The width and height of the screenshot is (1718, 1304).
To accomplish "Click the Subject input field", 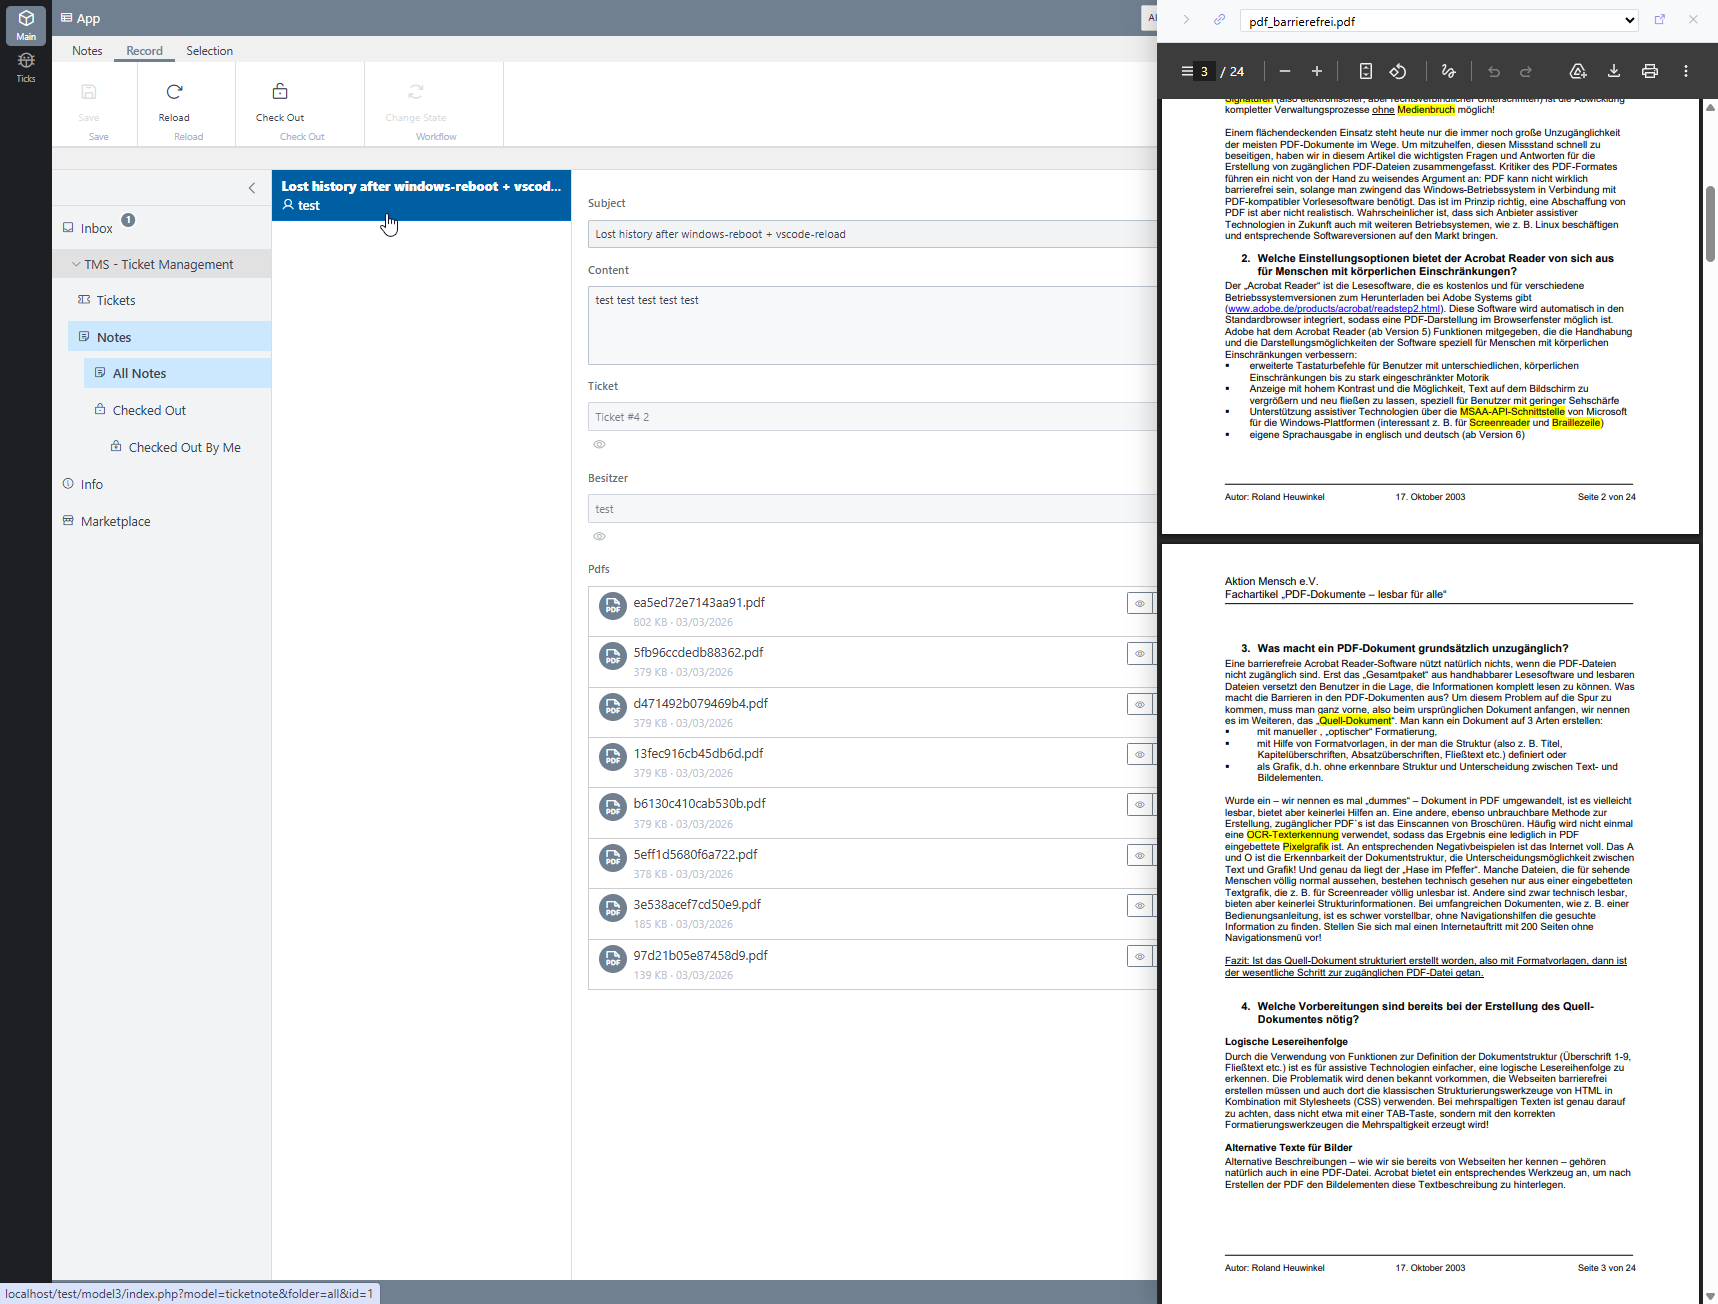I will click(x=870, y=234).
